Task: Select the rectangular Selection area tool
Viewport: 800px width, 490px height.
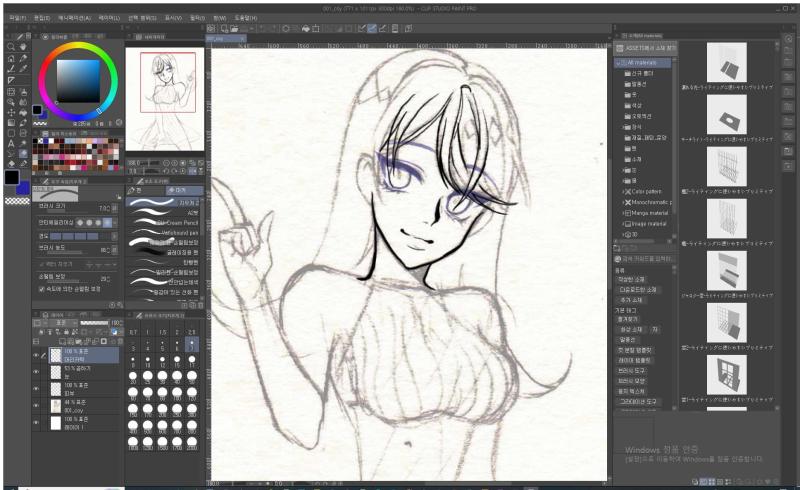Action: coord(11,91)
